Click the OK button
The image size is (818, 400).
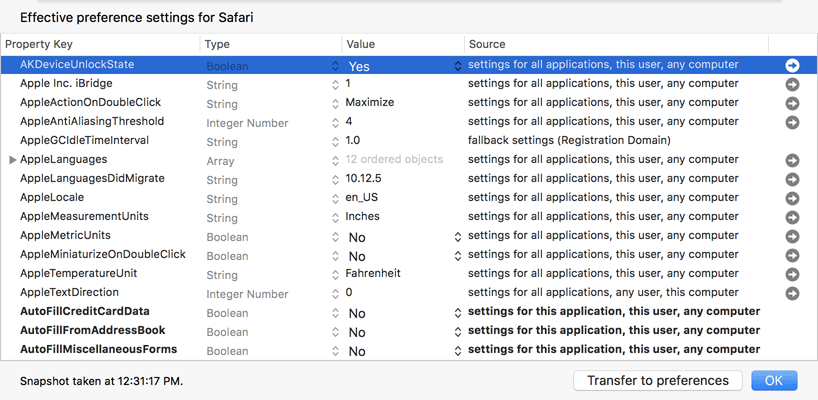coord(774,381)
